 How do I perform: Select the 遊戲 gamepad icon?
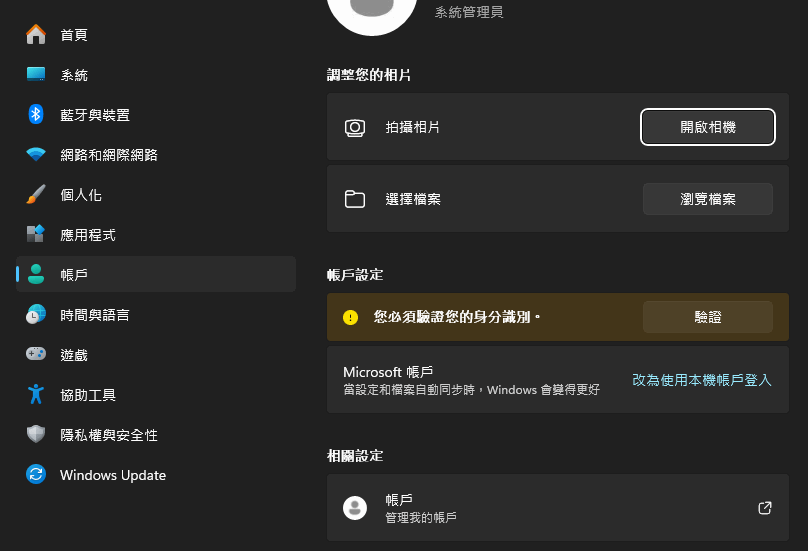pos(36,354)
